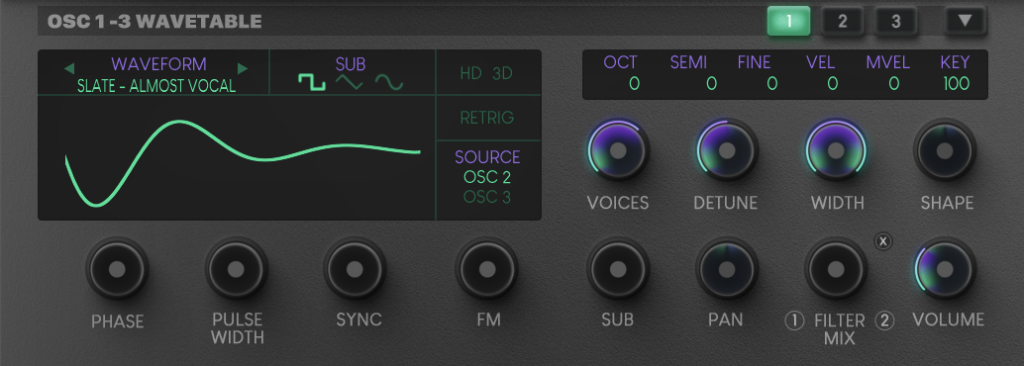Choose OSC 3 as the source
The height and width of the screenshot is (366, 1024).
click(x=487, y=196)
